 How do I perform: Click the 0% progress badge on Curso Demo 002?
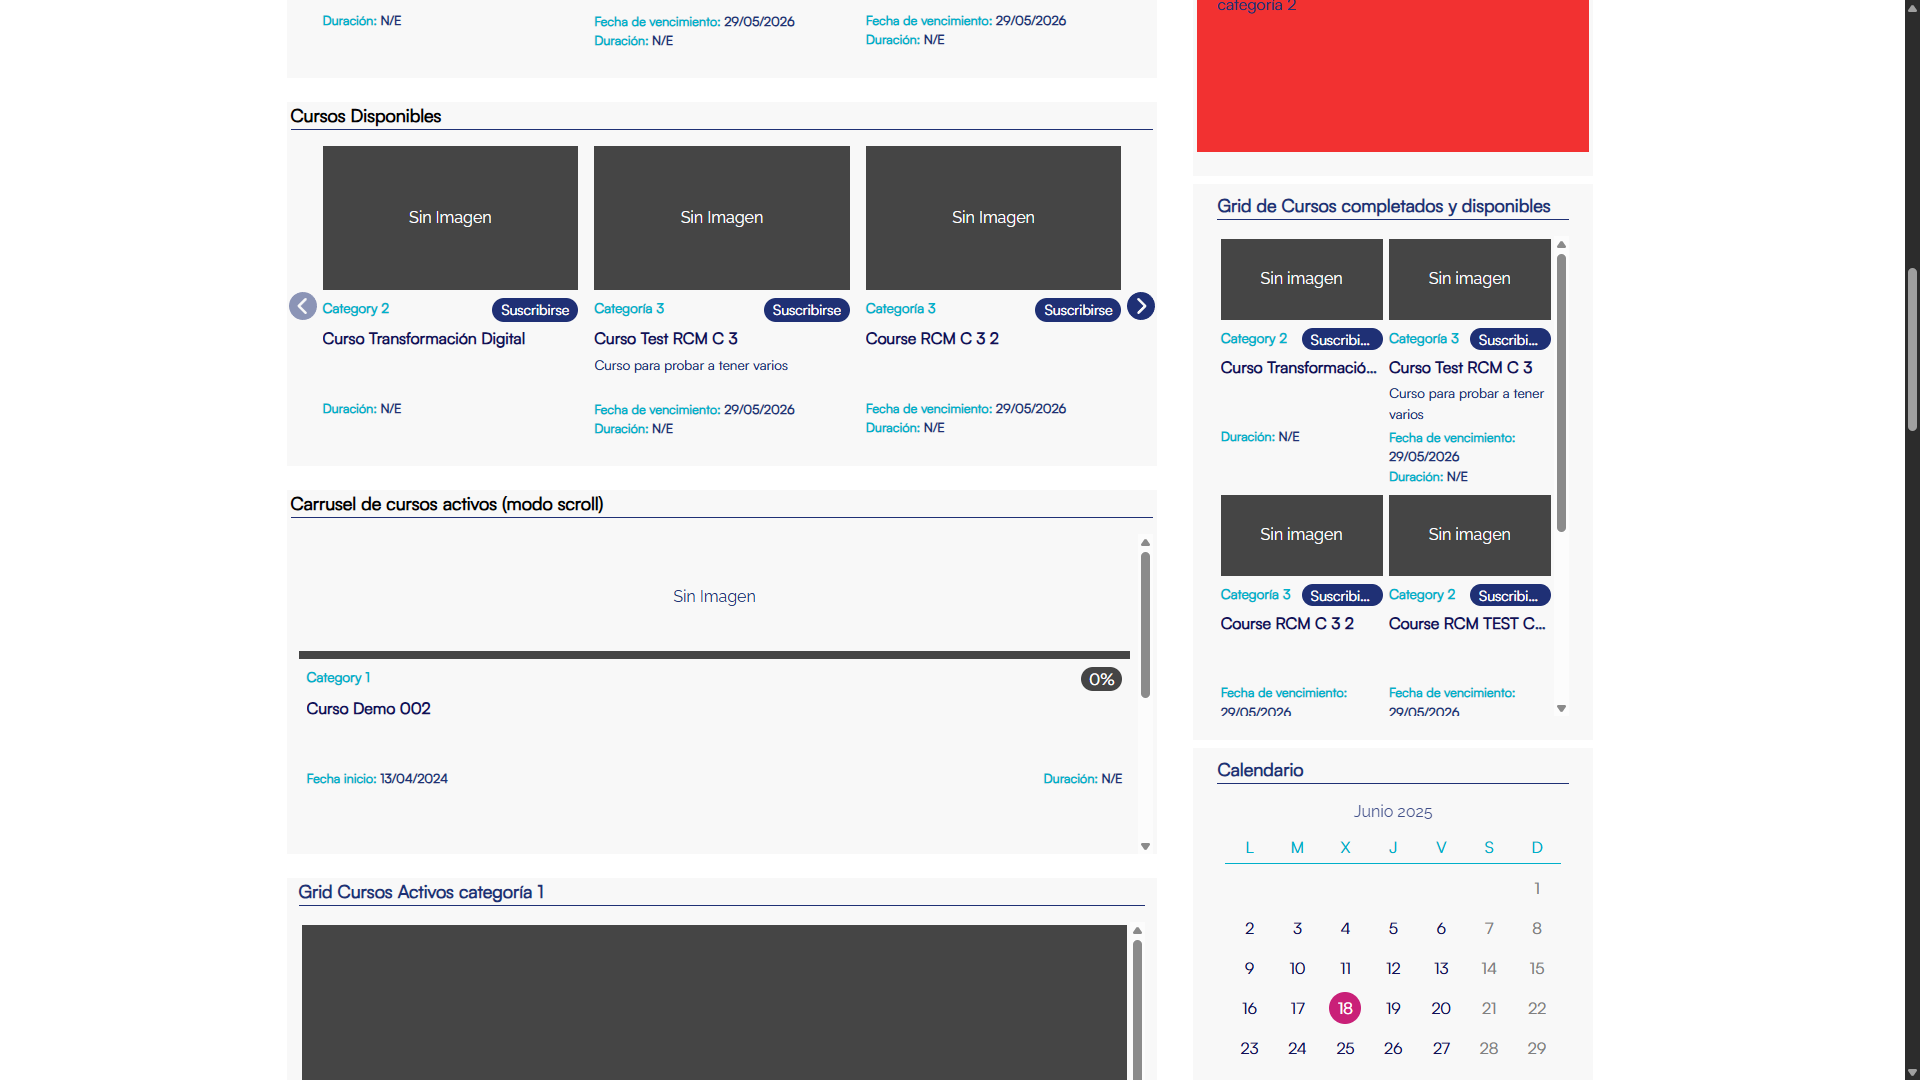point(1101,680)
